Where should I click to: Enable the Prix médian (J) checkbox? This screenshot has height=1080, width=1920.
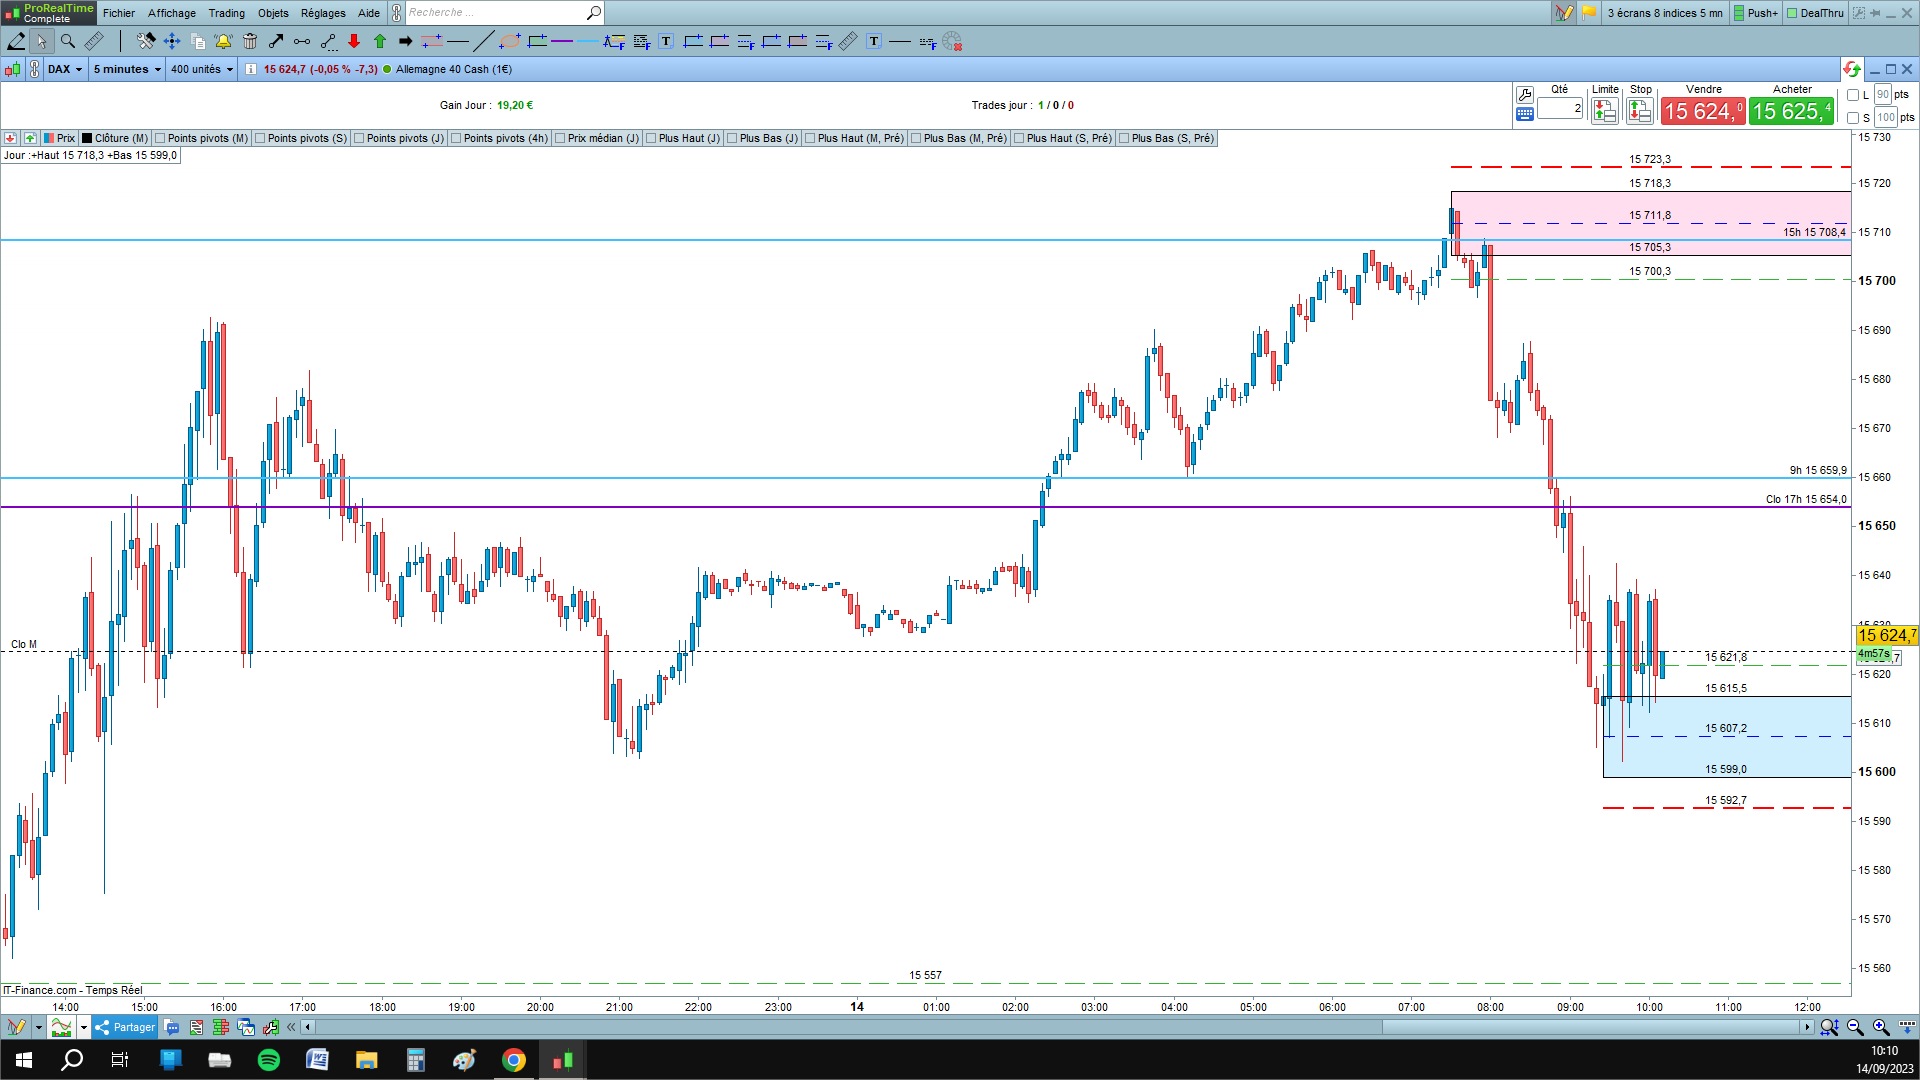click(560, 138)
